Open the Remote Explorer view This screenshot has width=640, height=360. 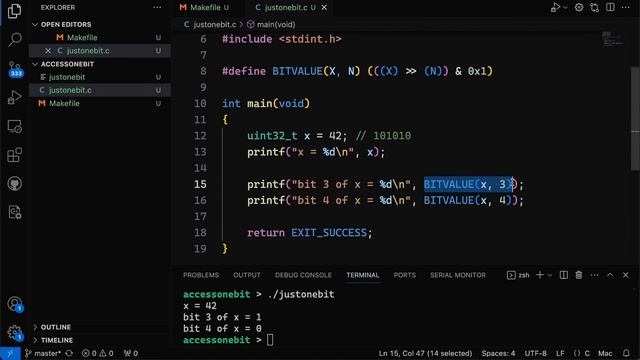pyautogui.click(x=15, y=127)
